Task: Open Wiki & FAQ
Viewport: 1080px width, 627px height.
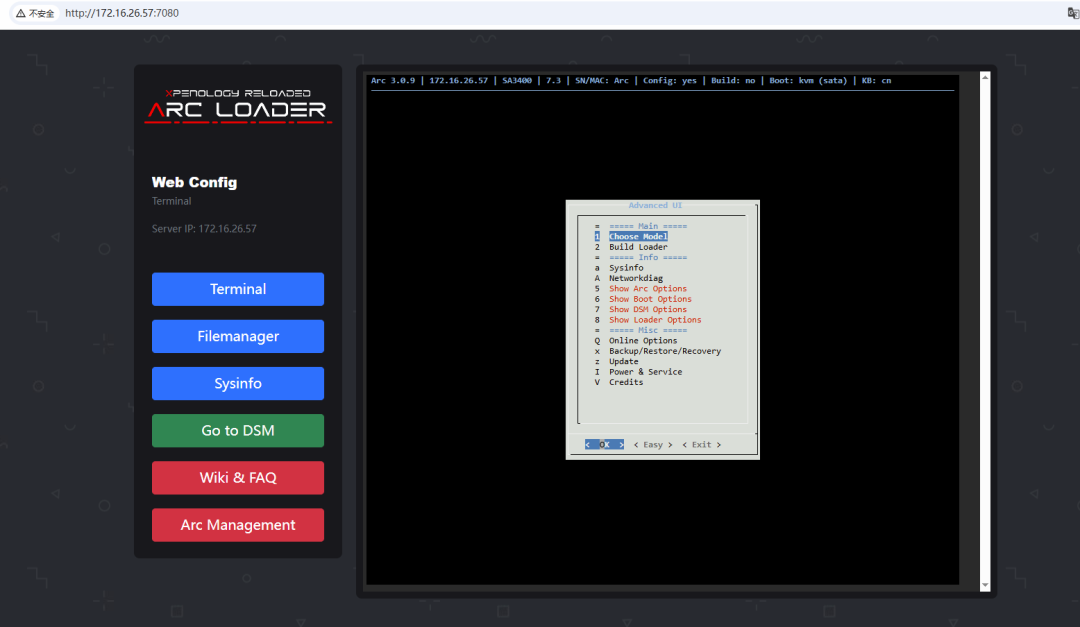Action: (238, 477)
